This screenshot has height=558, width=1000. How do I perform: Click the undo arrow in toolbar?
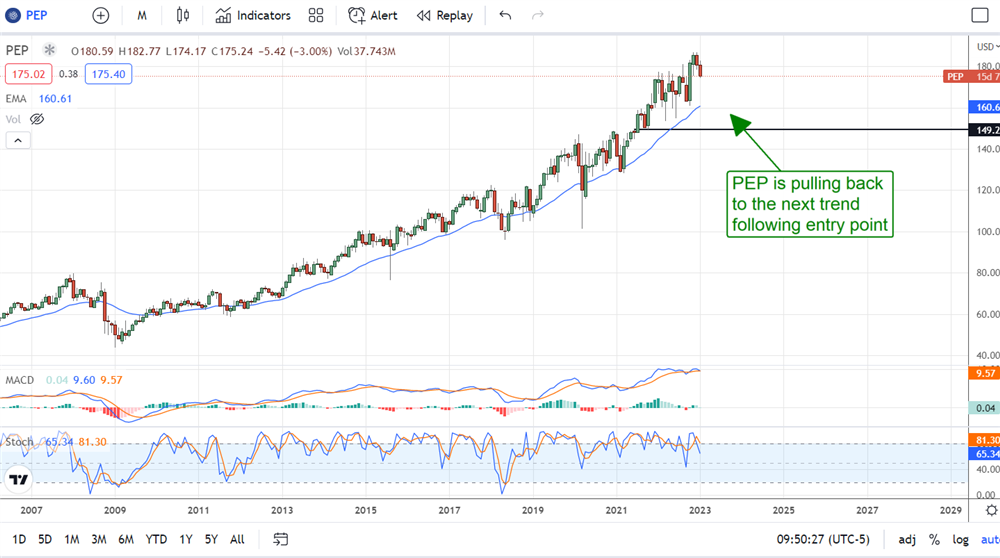[x=505, y=15]
